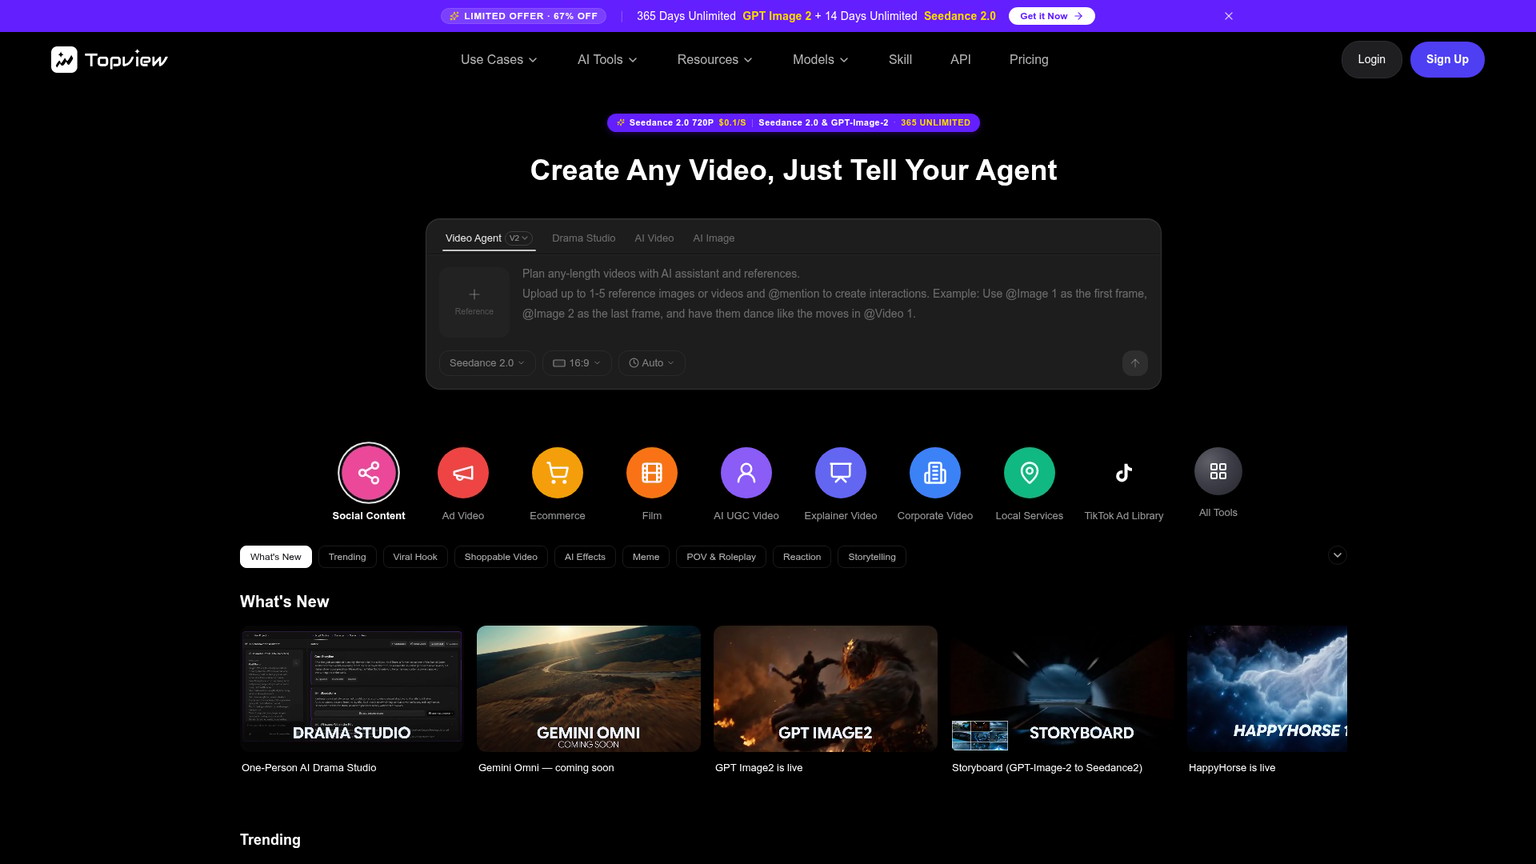Viewport: 1536px width, 864px height.
Task: Open the V2 version selector
Action: coord(519,238)
